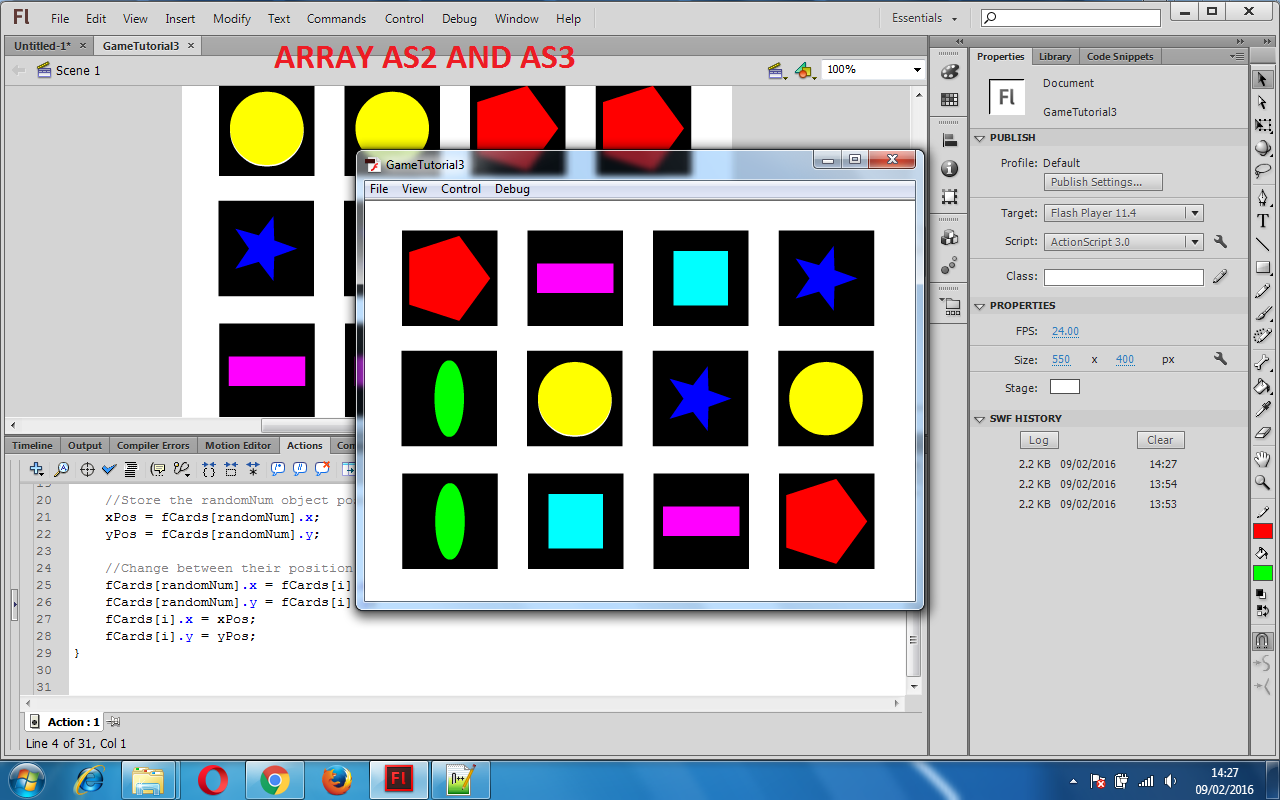Collapse the PUBLISH section
The image size is (1280, 800).
pos(980,138)
